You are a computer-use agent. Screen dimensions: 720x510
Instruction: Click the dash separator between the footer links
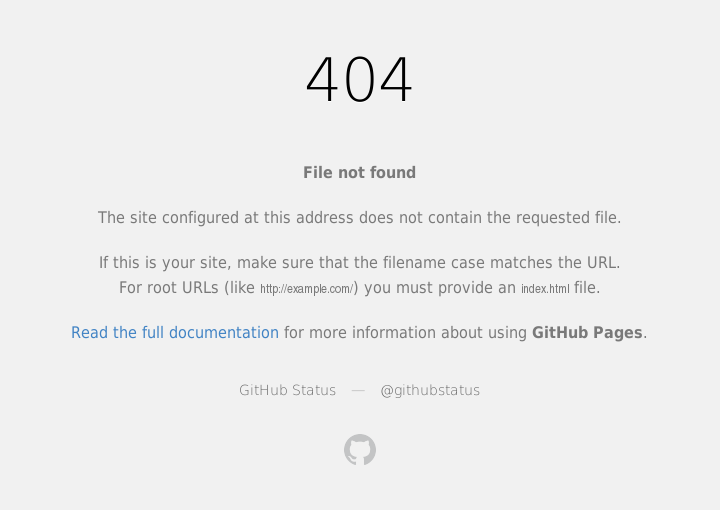click(358, 391)
